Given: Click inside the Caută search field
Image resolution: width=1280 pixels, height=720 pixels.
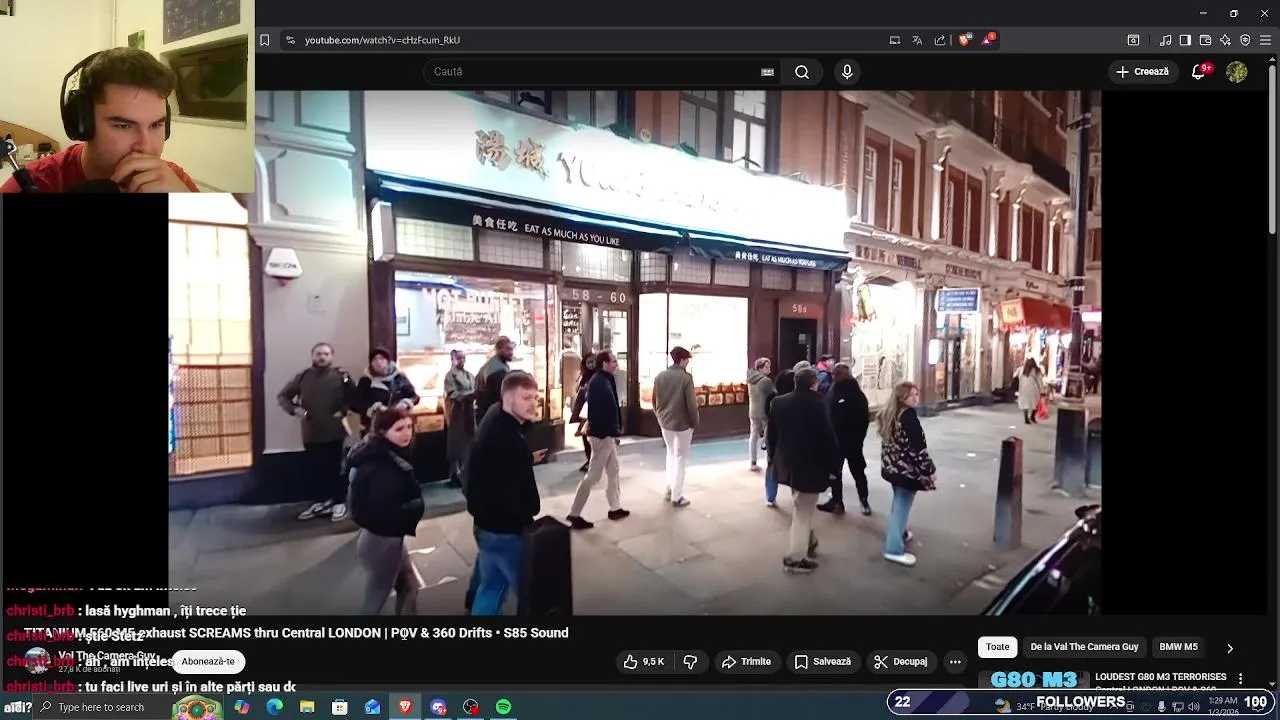Looking at the screenshot, I should tap(590, 72).
